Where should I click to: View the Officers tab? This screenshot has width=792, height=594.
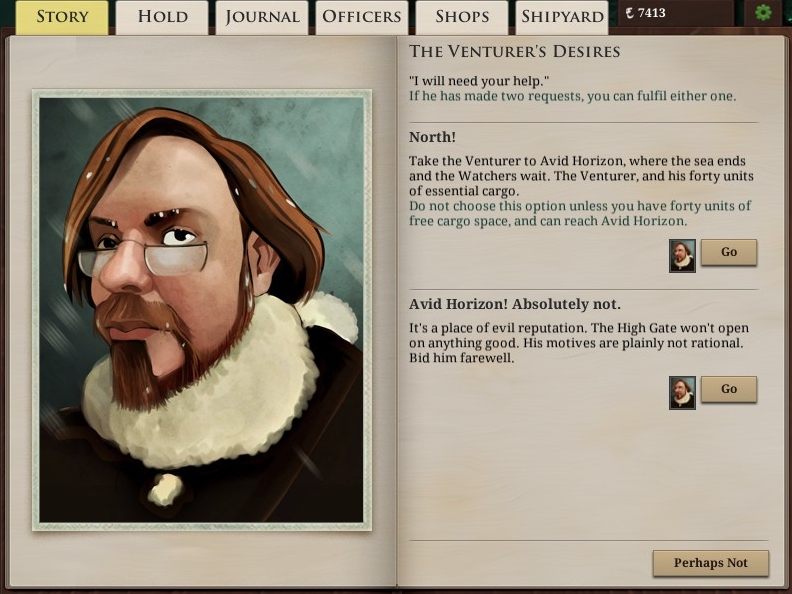click(x=362, y=17)
